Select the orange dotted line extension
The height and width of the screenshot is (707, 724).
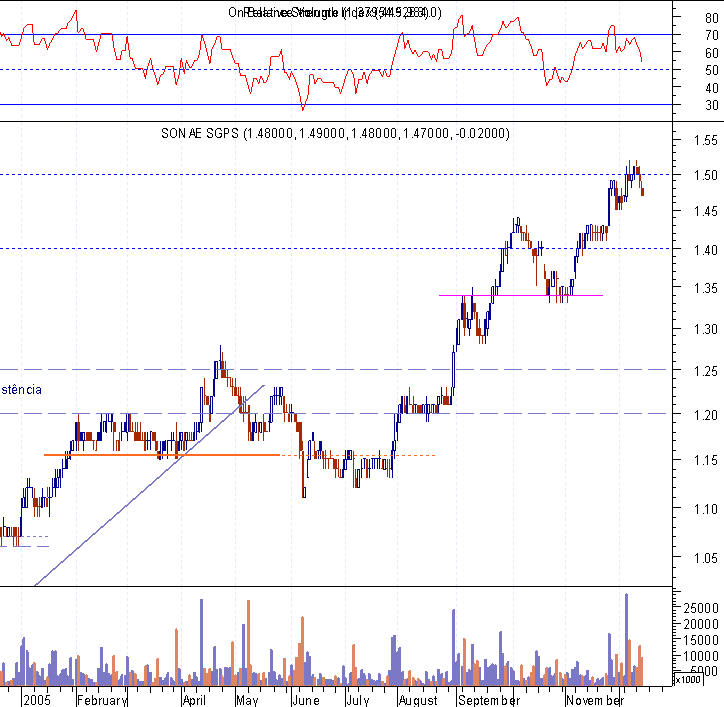(x=358, y=455)
